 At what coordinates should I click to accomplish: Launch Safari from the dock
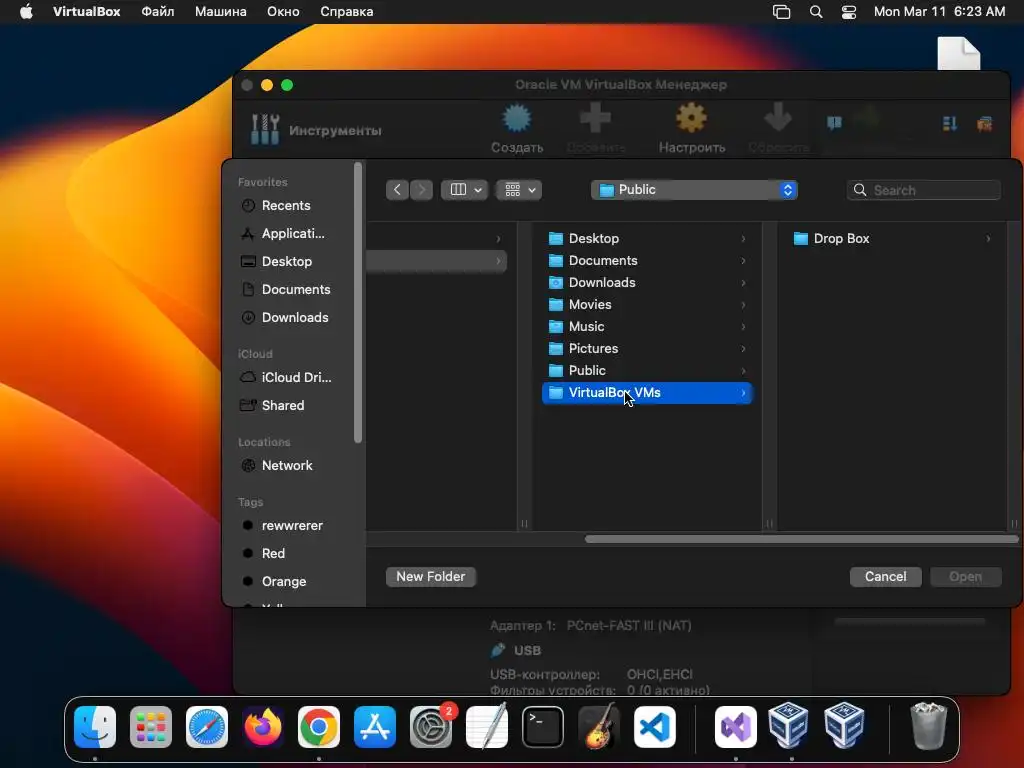[207, 726]
